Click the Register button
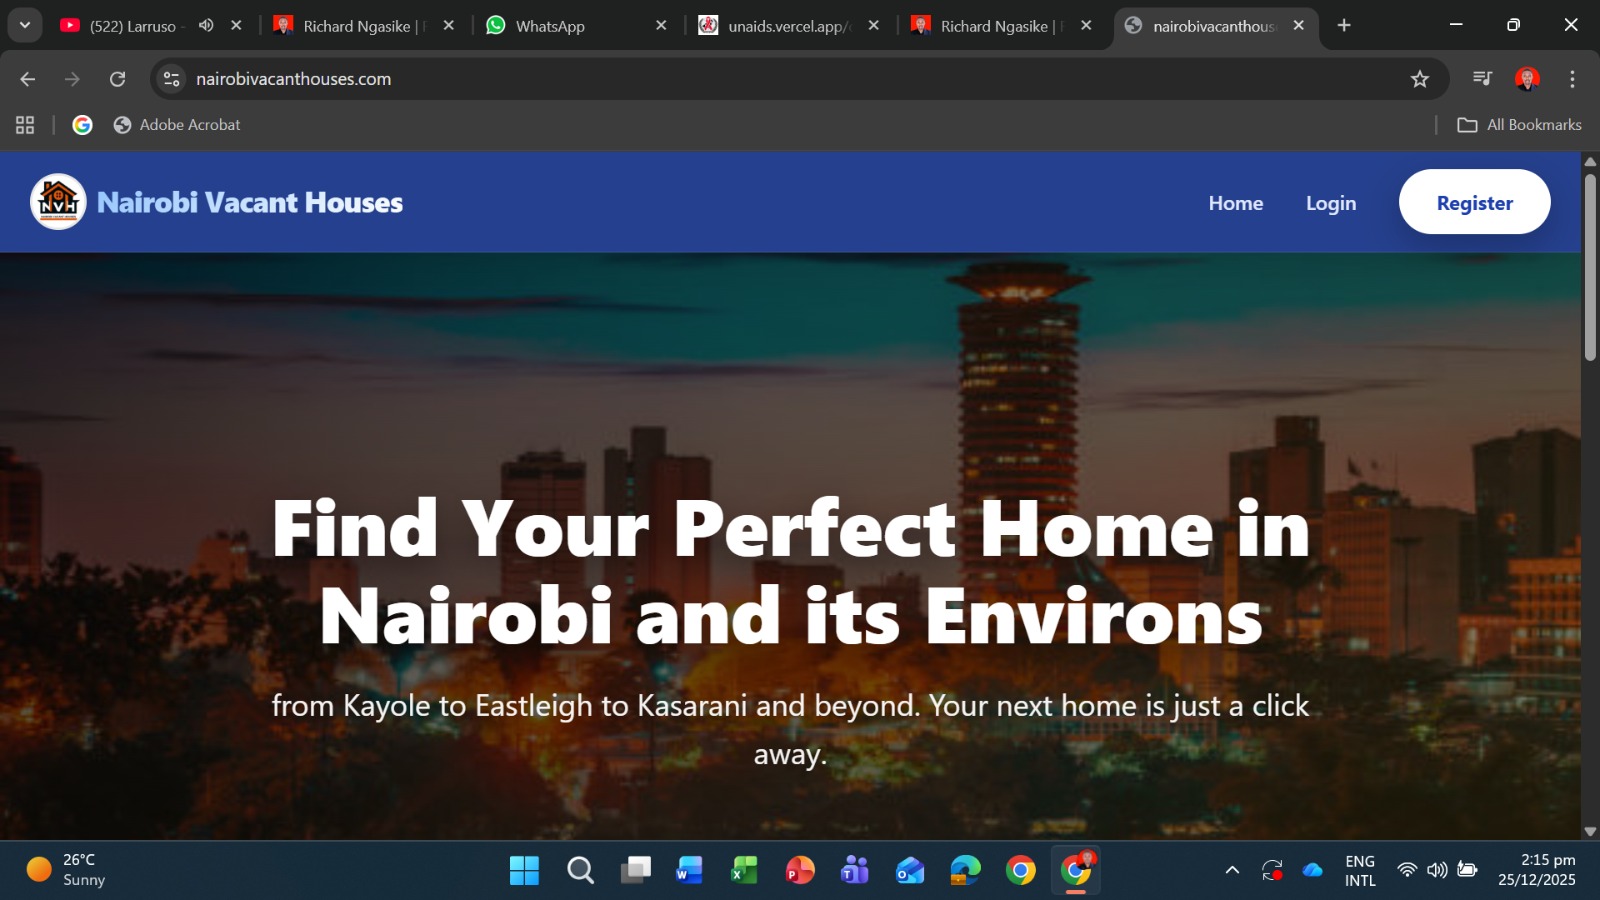Viewport: 1600px width, 900px height. coord(1474,203)
